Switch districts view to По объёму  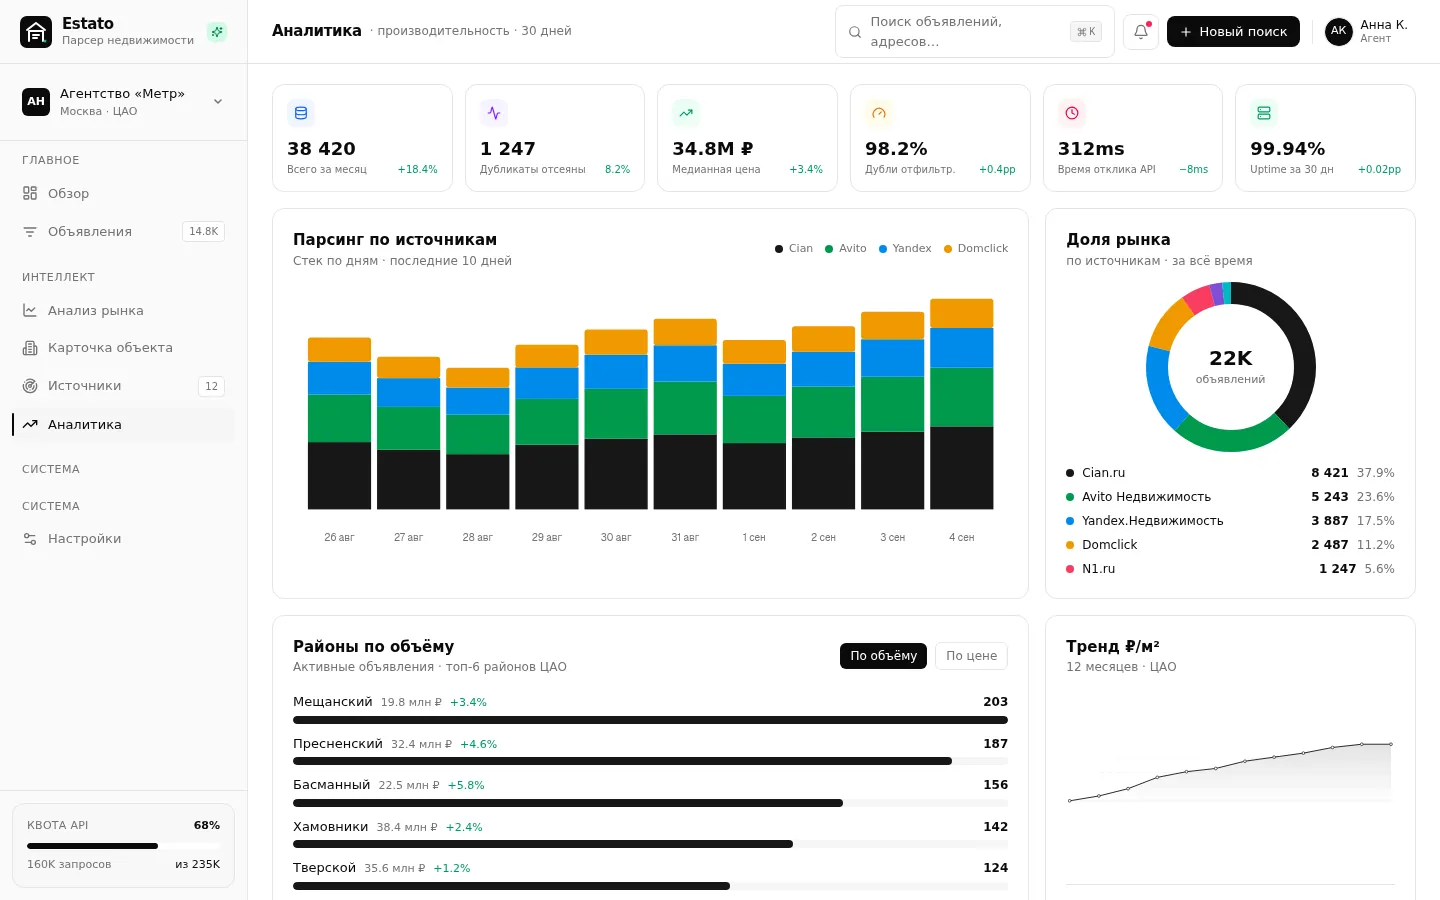(883, 656)
